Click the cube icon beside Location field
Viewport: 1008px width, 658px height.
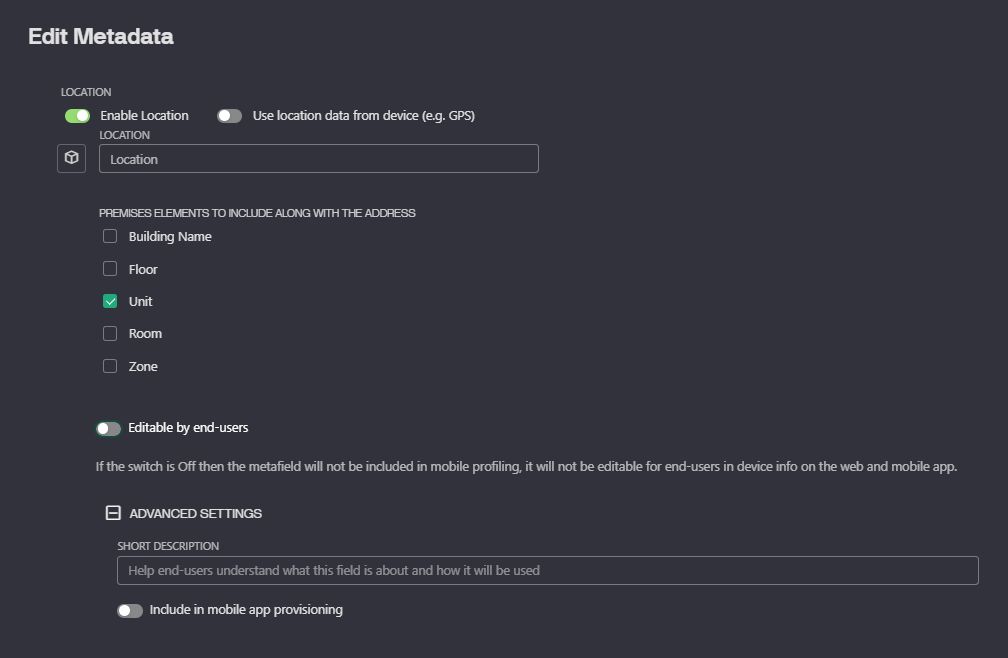point(71,158)
